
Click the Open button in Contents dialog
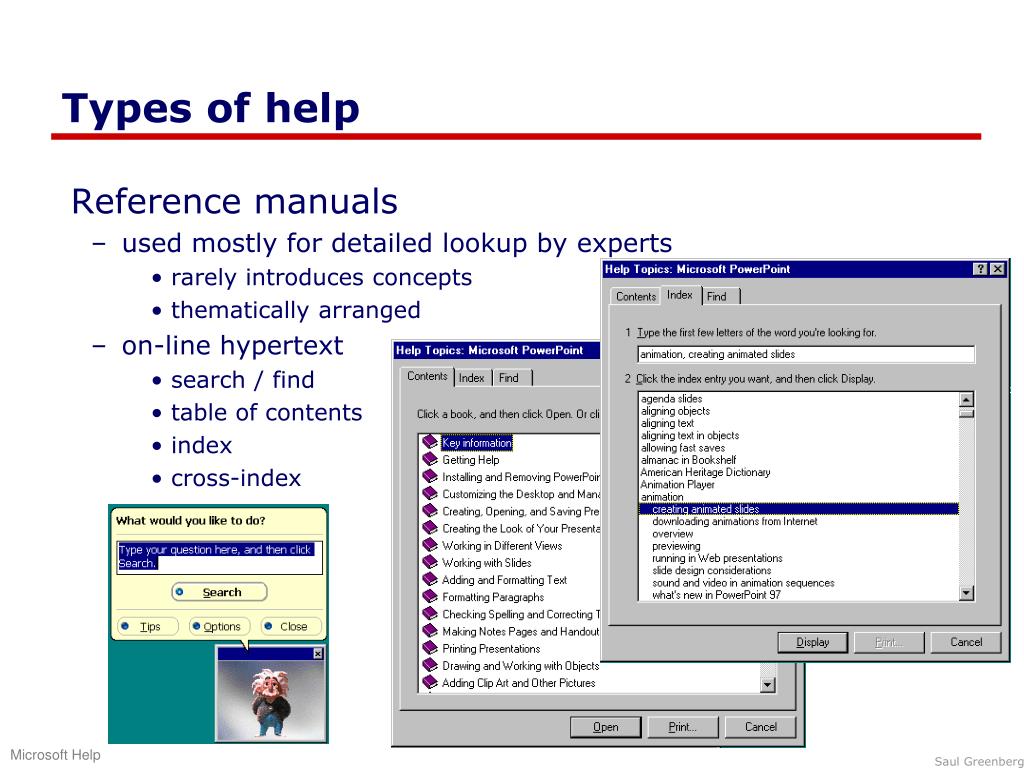(x=605, y=727)
